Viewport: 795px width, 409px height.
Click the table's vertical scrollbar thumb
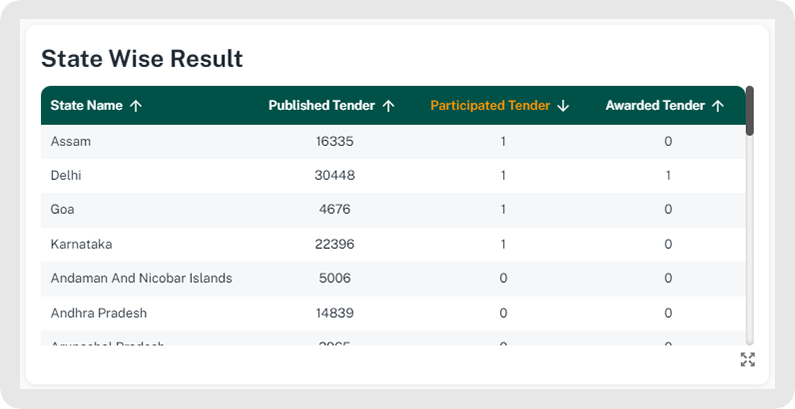(749, 111)
